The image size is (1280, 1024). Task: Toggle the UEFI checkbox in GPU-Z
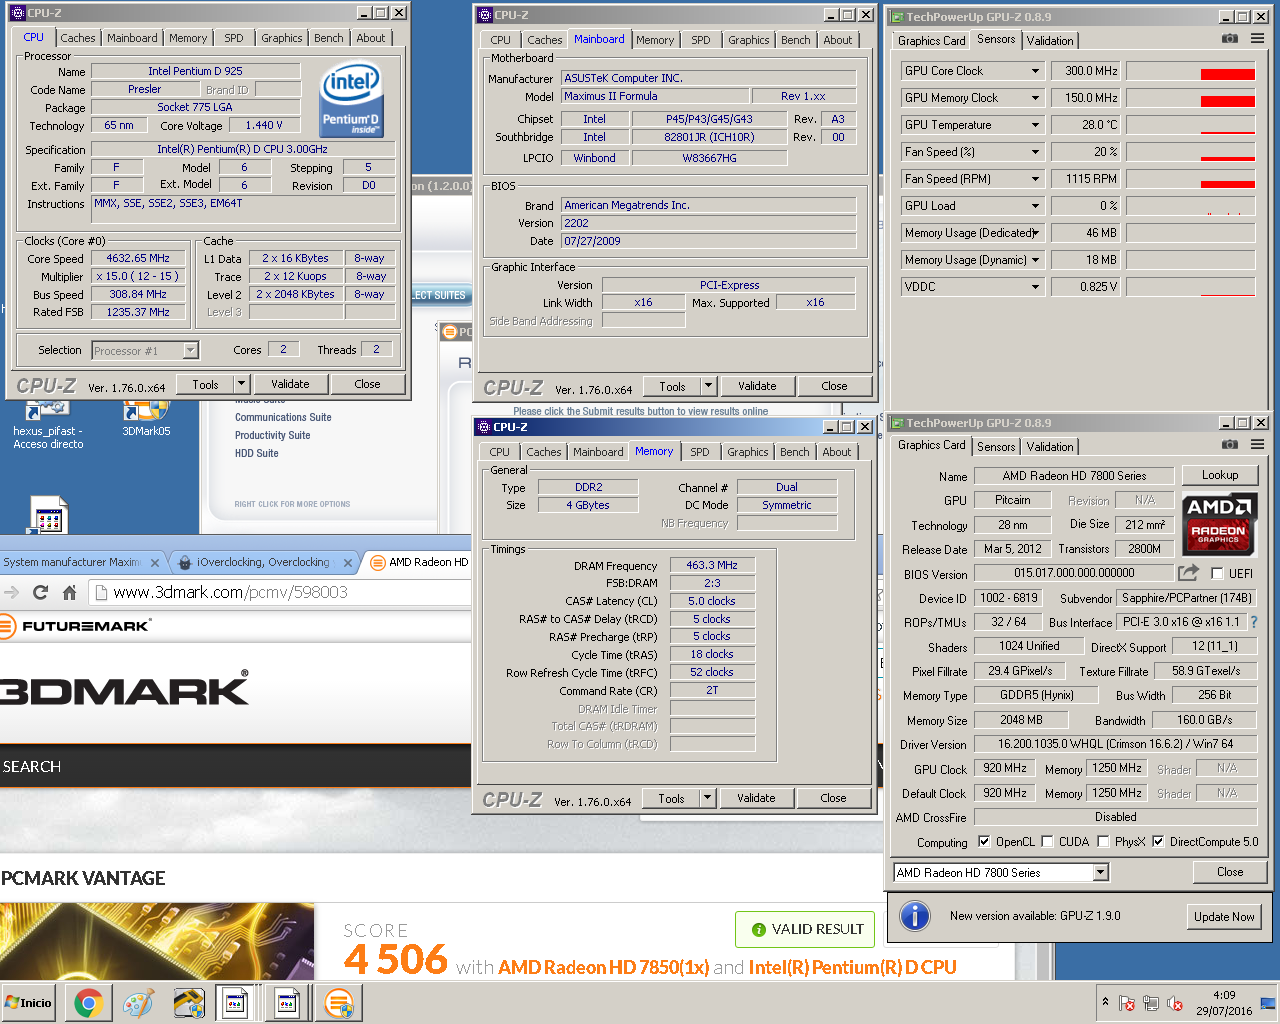(1217, 573)
